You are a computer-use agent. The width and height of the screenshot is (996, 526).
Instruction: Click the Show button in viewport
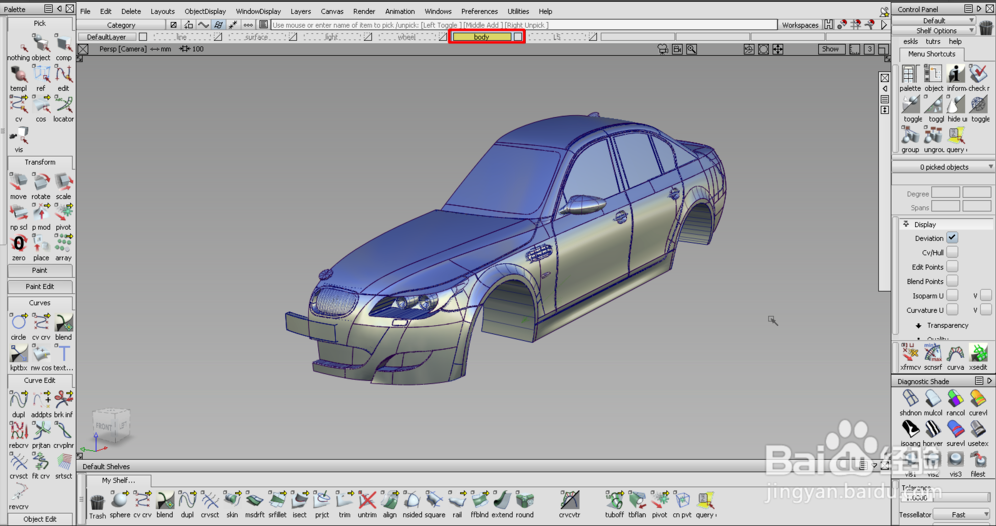click(x=830, y=49)
